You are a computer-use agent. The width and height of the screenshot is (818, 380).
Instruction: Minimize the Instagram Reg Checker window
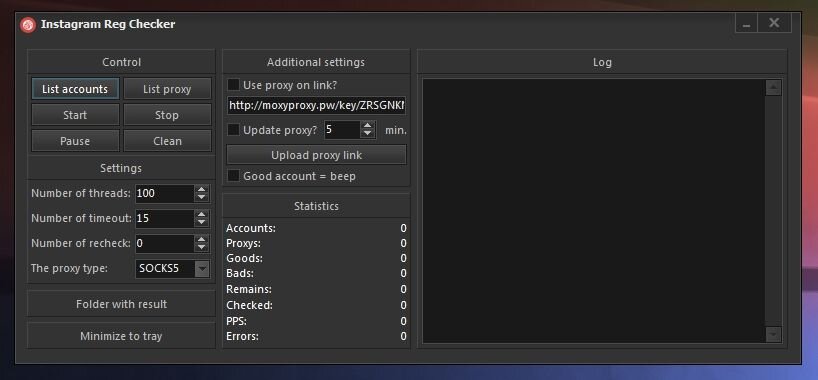pyautogui.click(x=747, y=23)
